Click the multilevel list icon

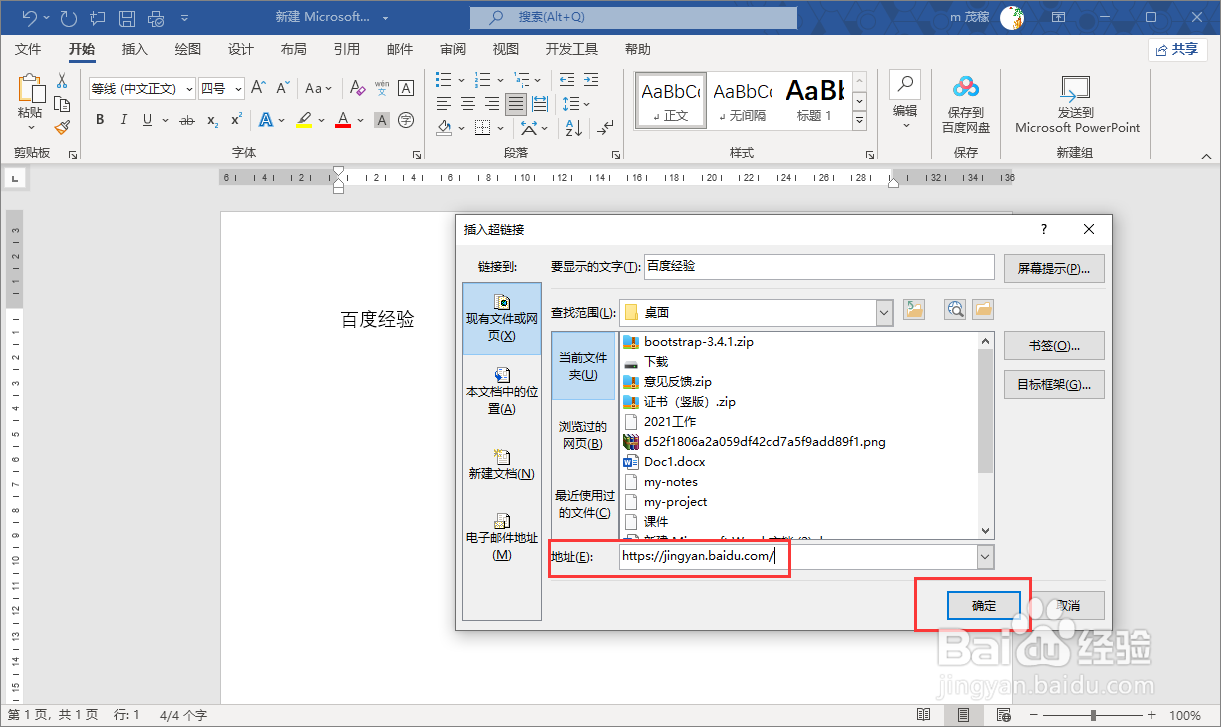(x=520, y=80)
